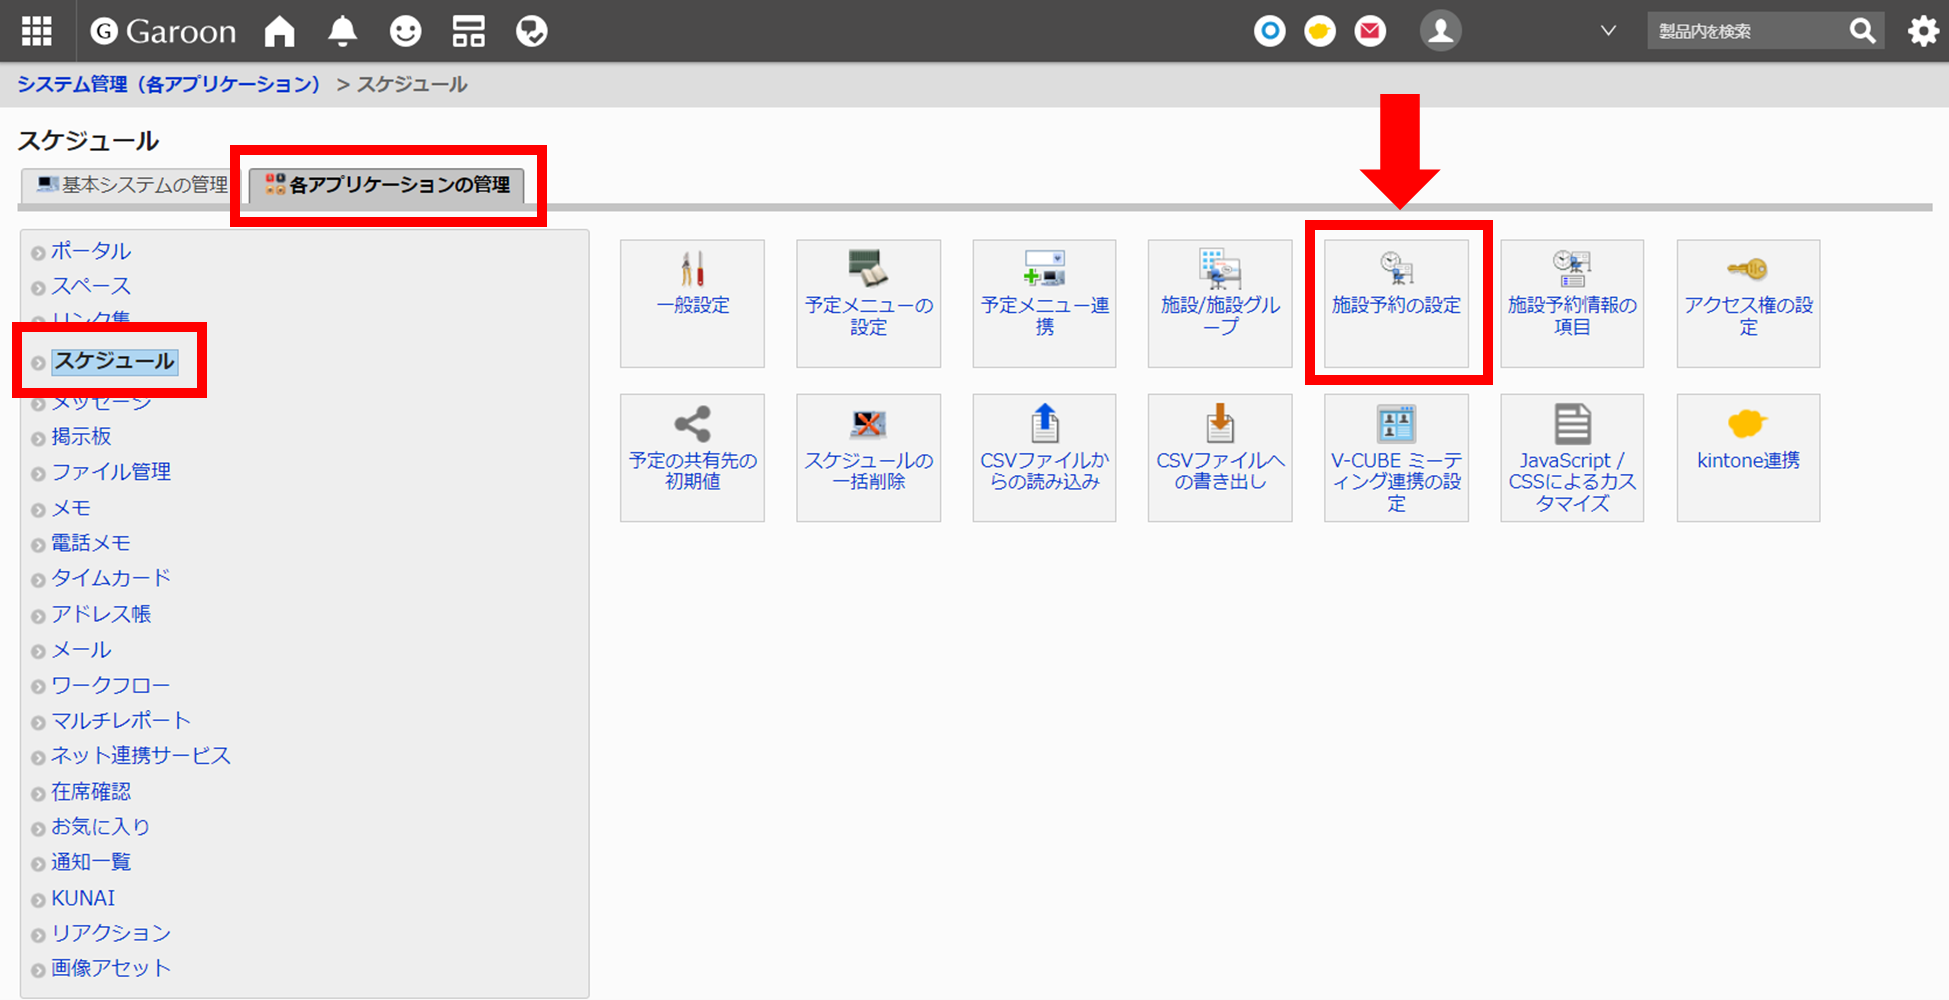The height and width of the screenshot is (1000, 1949).
Task: Click the red mail icon in header
Action: pos(1370,32)
